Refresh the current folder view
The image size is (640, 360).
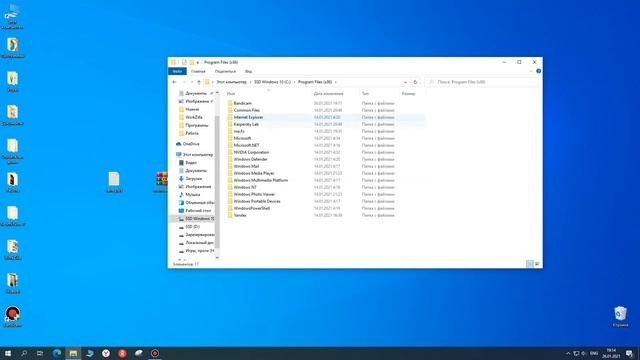(415, 82)
